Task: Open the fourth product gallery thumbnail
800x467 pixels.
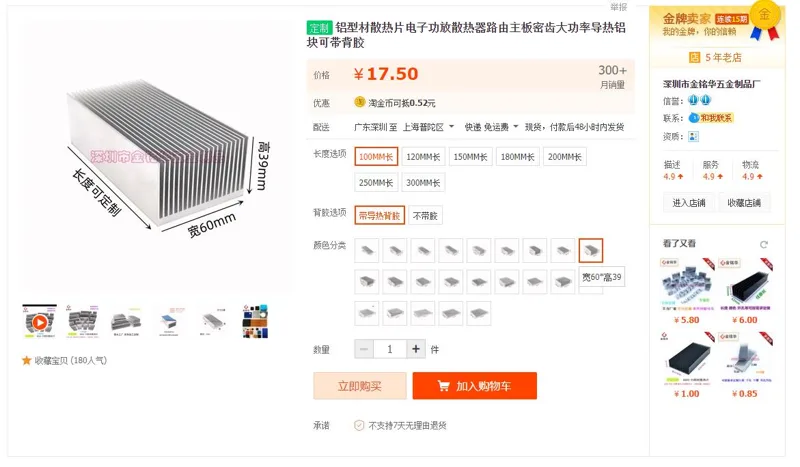Action: (169, 322)
